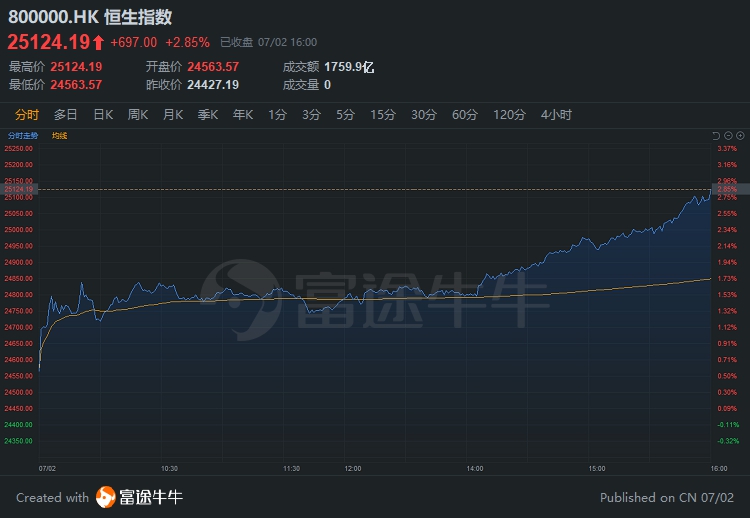Click the change value +697.00
750x518 pixels.
click(133, 43)
